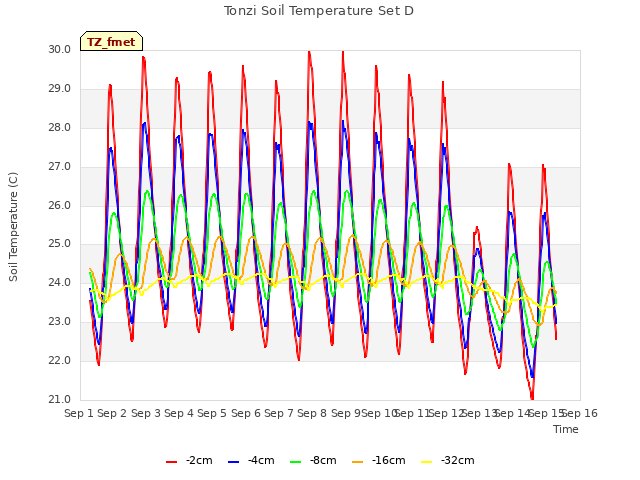Click the red -2cm legend swatch
This screenshot has height=480, width=640.
[171, 462]
